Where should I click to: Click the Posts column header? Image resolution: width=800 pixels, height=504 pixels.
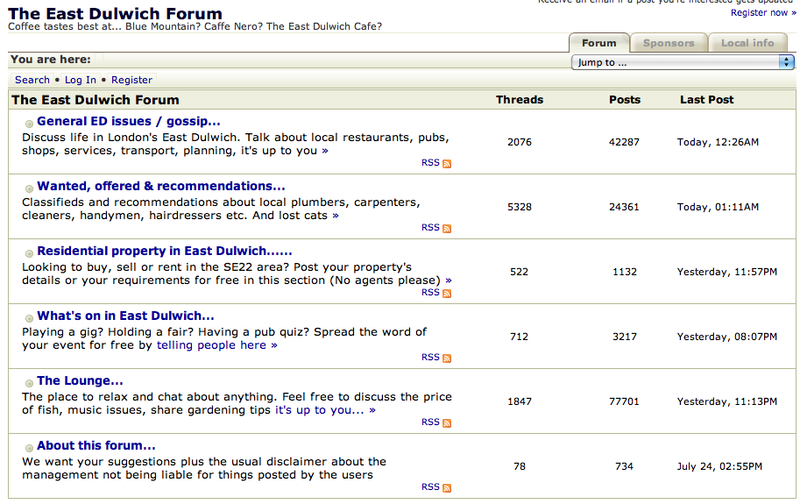624,100
